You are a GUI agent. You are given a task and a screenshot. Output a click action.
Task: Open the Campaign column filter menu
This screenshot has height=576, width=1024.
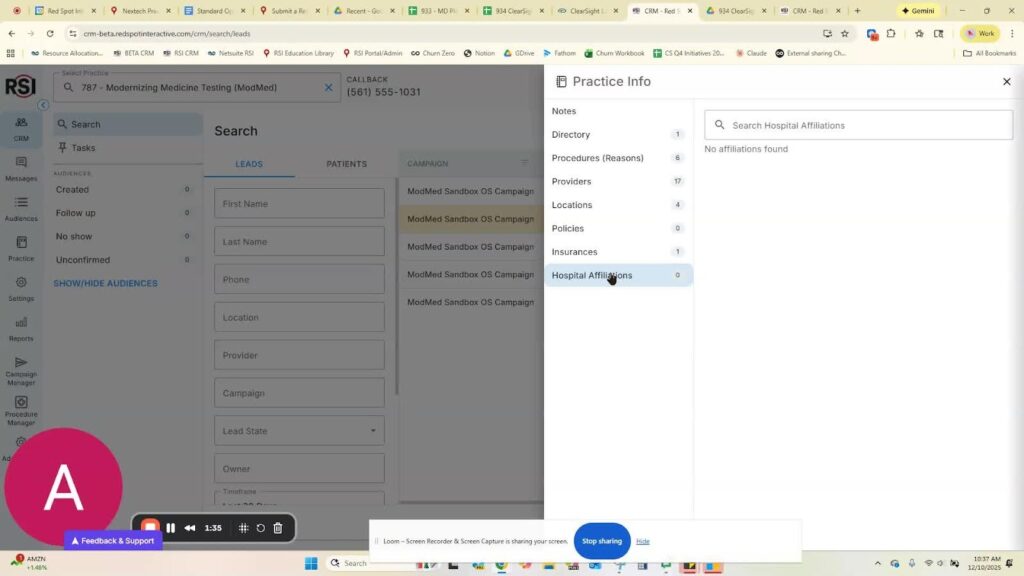click(x=524, y=163)
